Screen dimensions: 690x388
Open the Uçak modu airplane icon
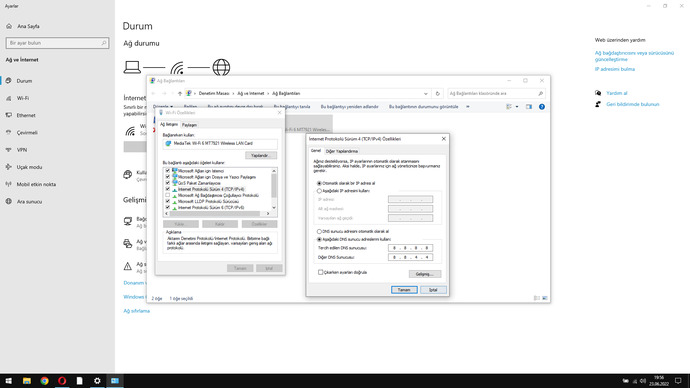click(x=8, y=167)
